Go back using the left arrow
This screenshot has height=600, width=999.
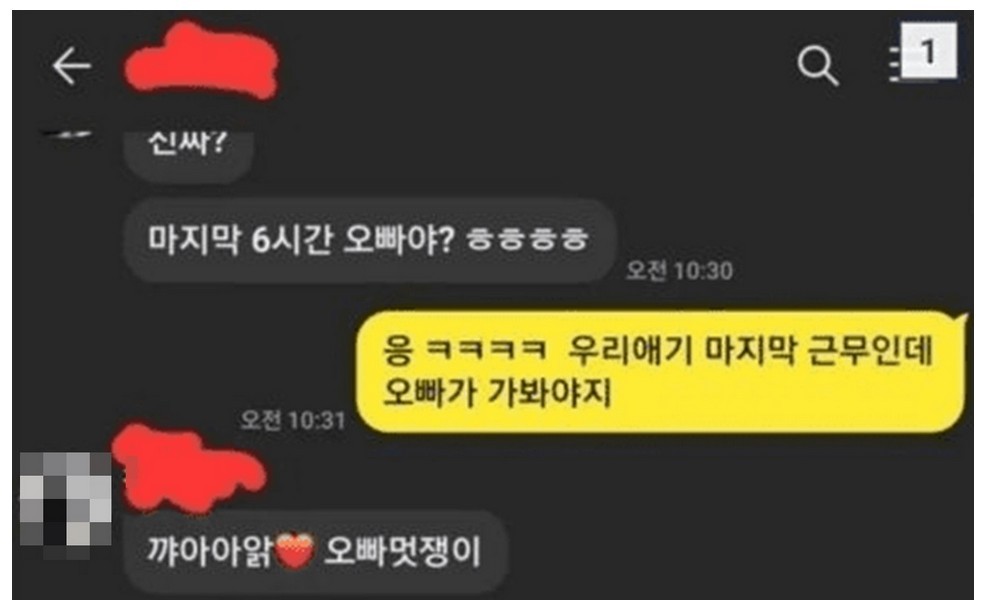click(x=71, y=65)
